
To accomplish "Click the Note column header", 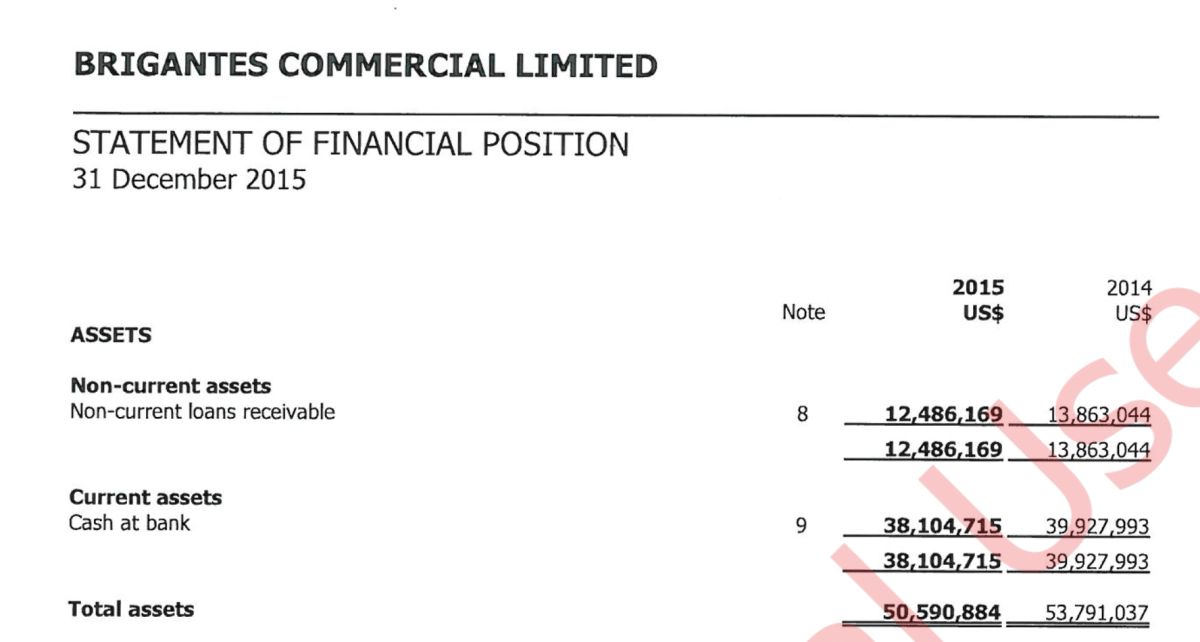I will [x=804, y=312].
